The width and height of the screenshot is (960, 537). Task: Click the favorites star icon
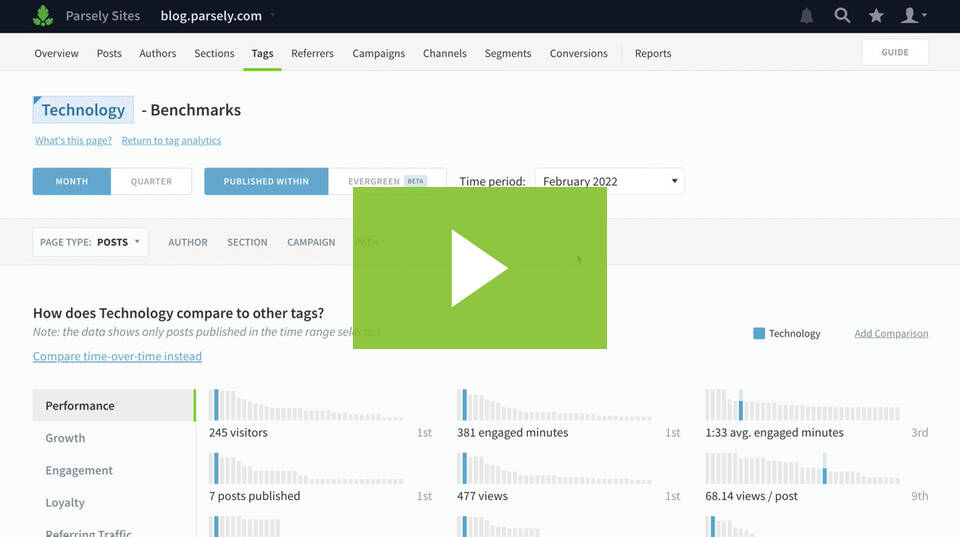[876, 15]
